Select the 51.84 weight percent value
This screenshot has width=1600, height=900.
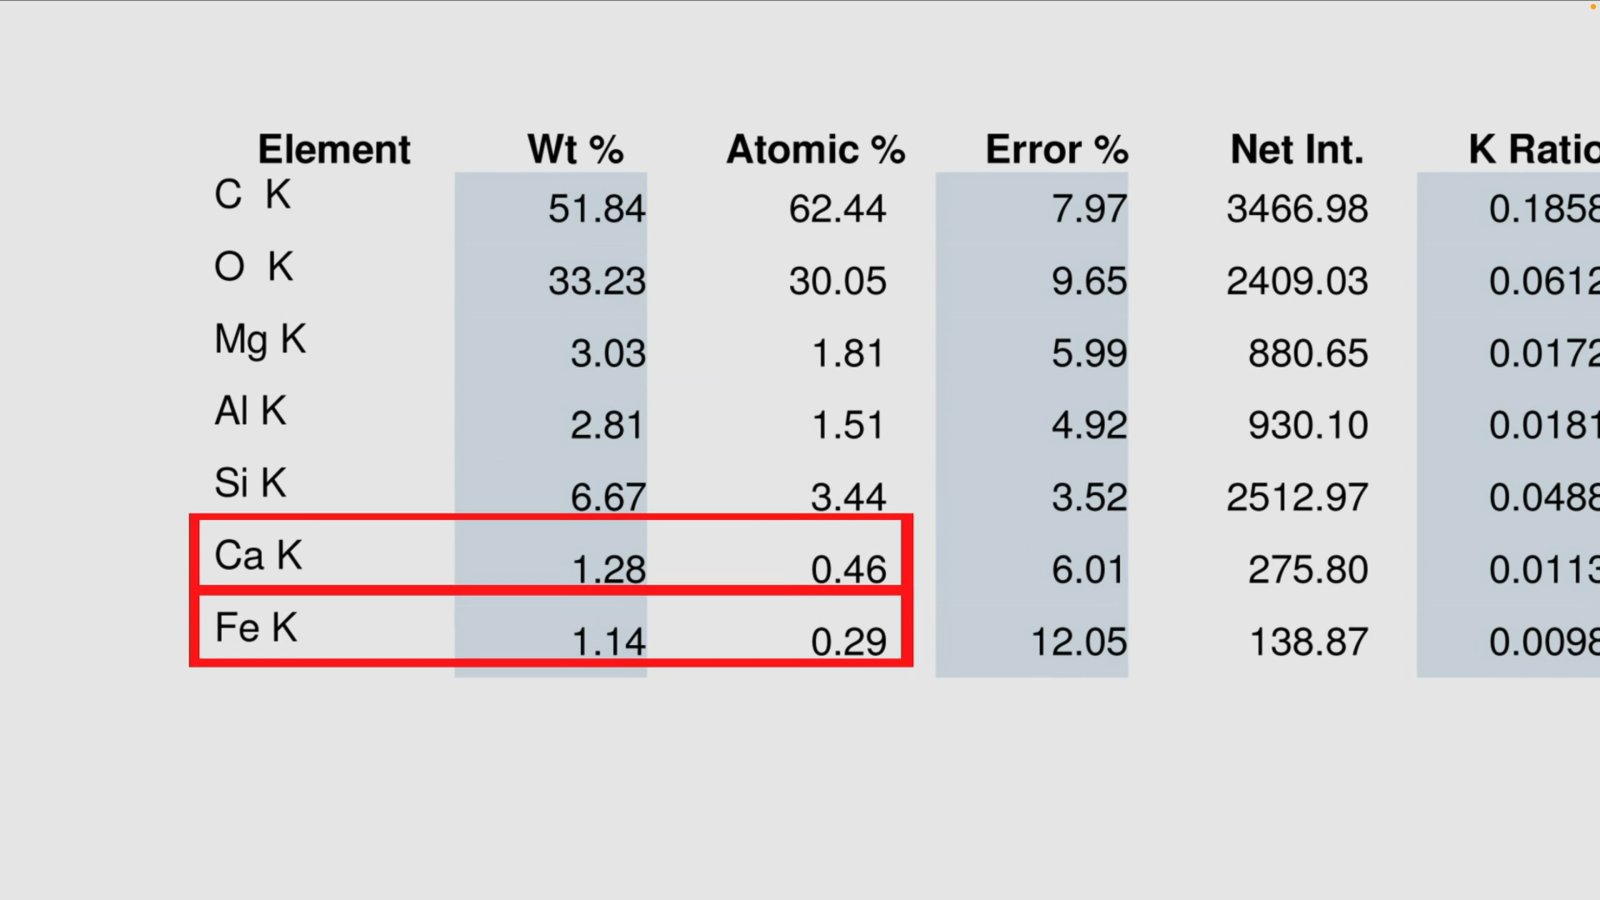596,209
